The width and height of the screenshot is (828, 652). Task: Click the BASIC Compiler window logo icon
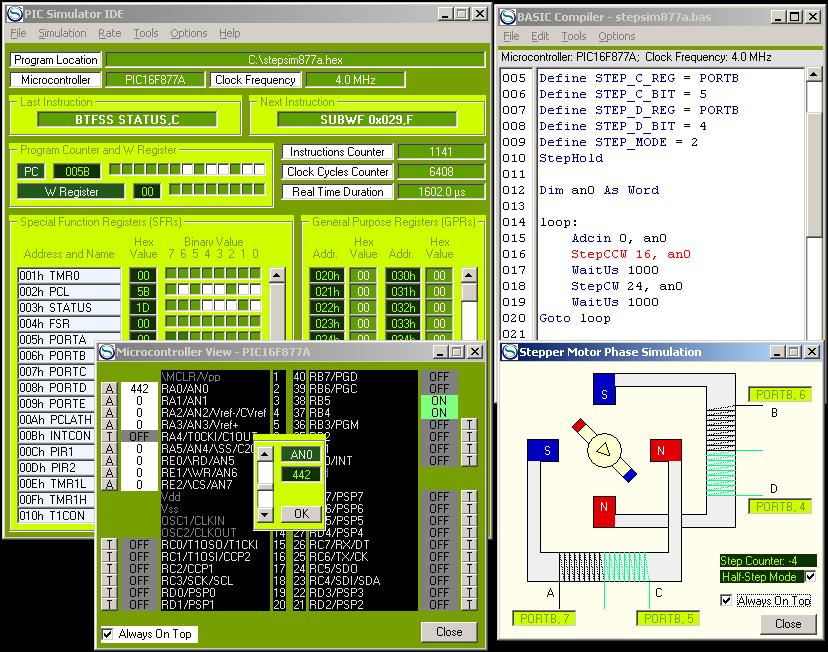point(507,17)
